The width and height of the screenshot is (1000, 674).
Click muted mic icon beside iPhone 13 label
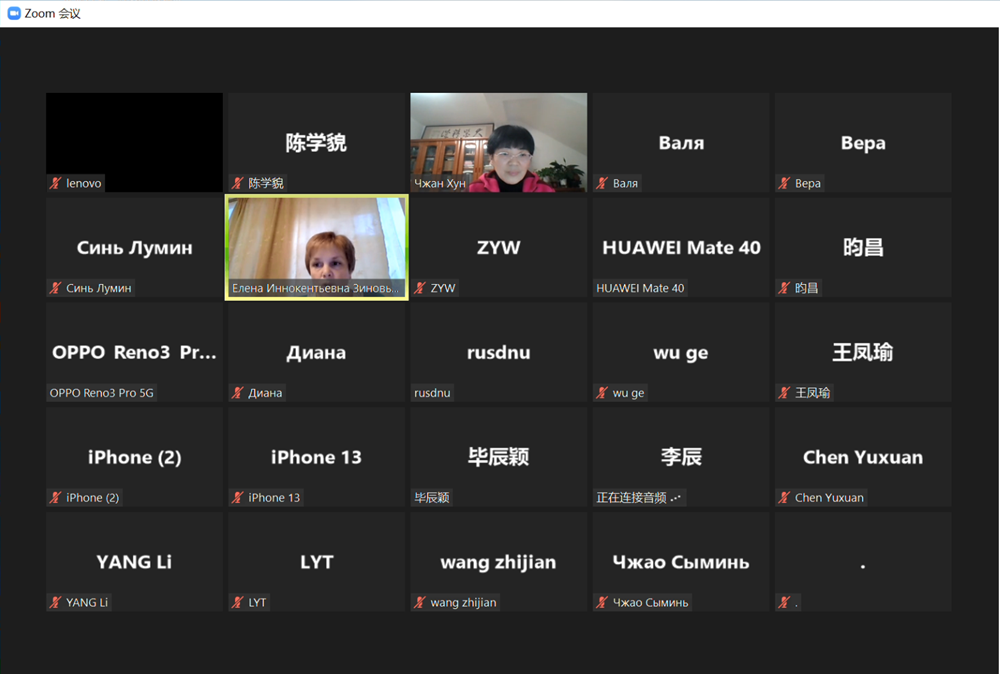pyautogui.click(x=238, y=498)
